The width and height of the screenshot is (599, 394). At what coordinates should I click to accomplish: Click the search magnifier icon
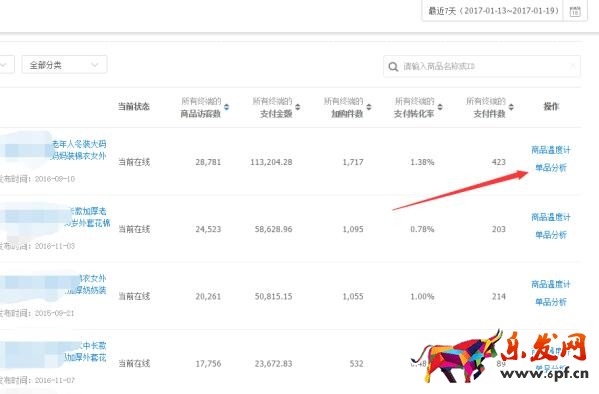click(x=393, y=67)
